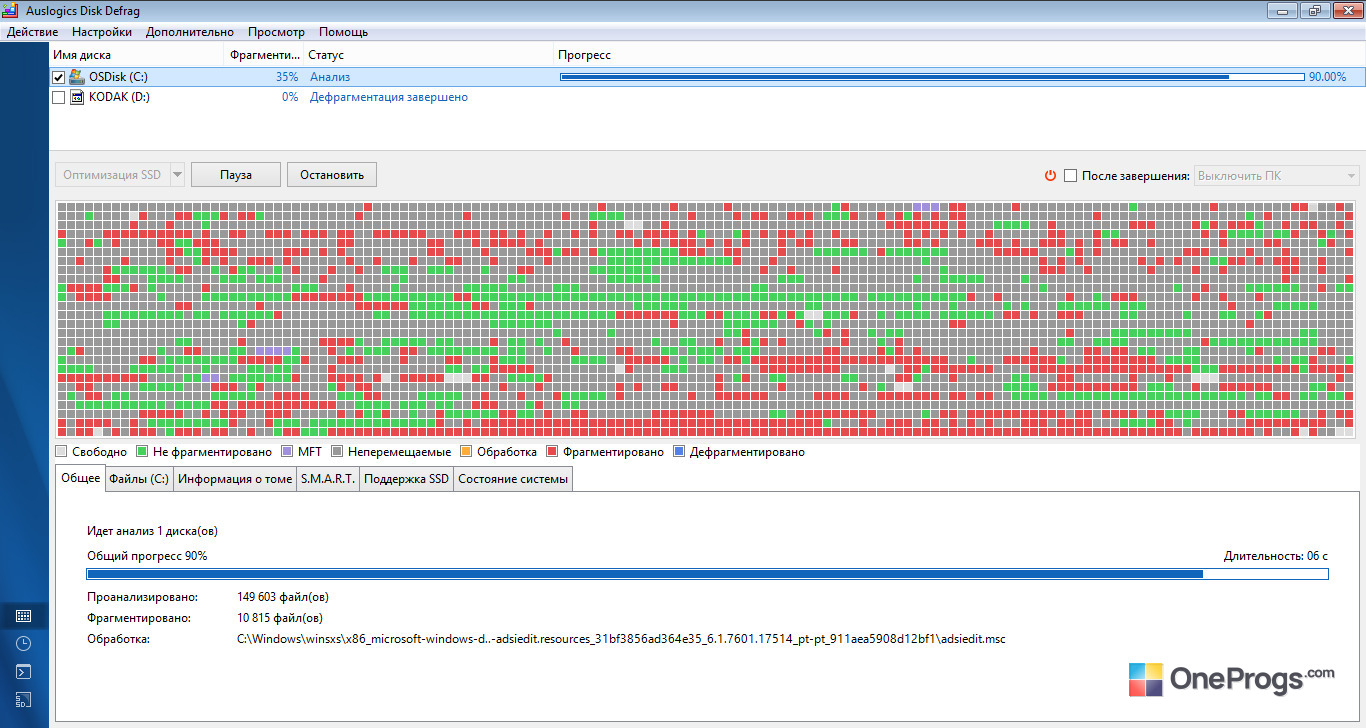Viewport: 1366px width, 728px height.
Task: Click the KODAK (D:) drive icon
Action: 77,97
